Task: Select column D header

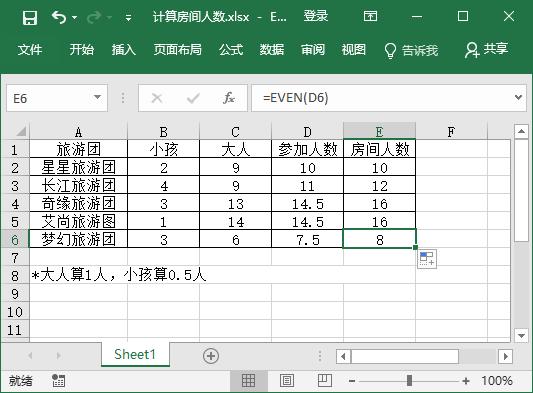Action: (x=307, y=132)
